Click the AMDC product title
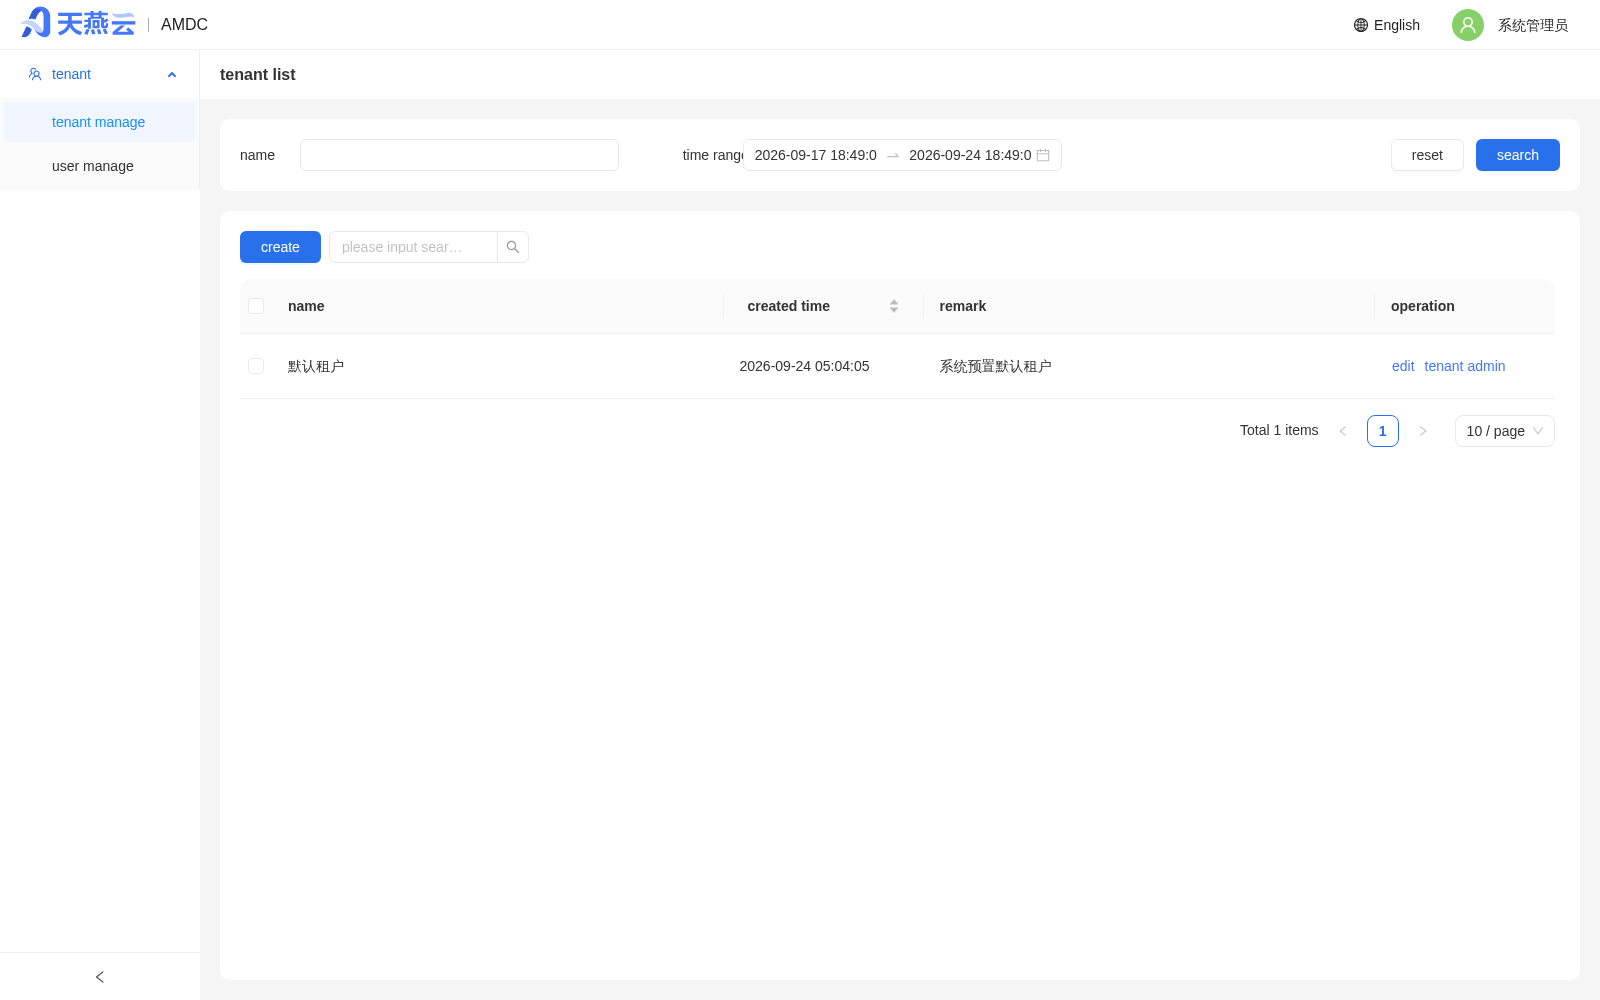This screenshot has width=1600, height=1000. 184,24
